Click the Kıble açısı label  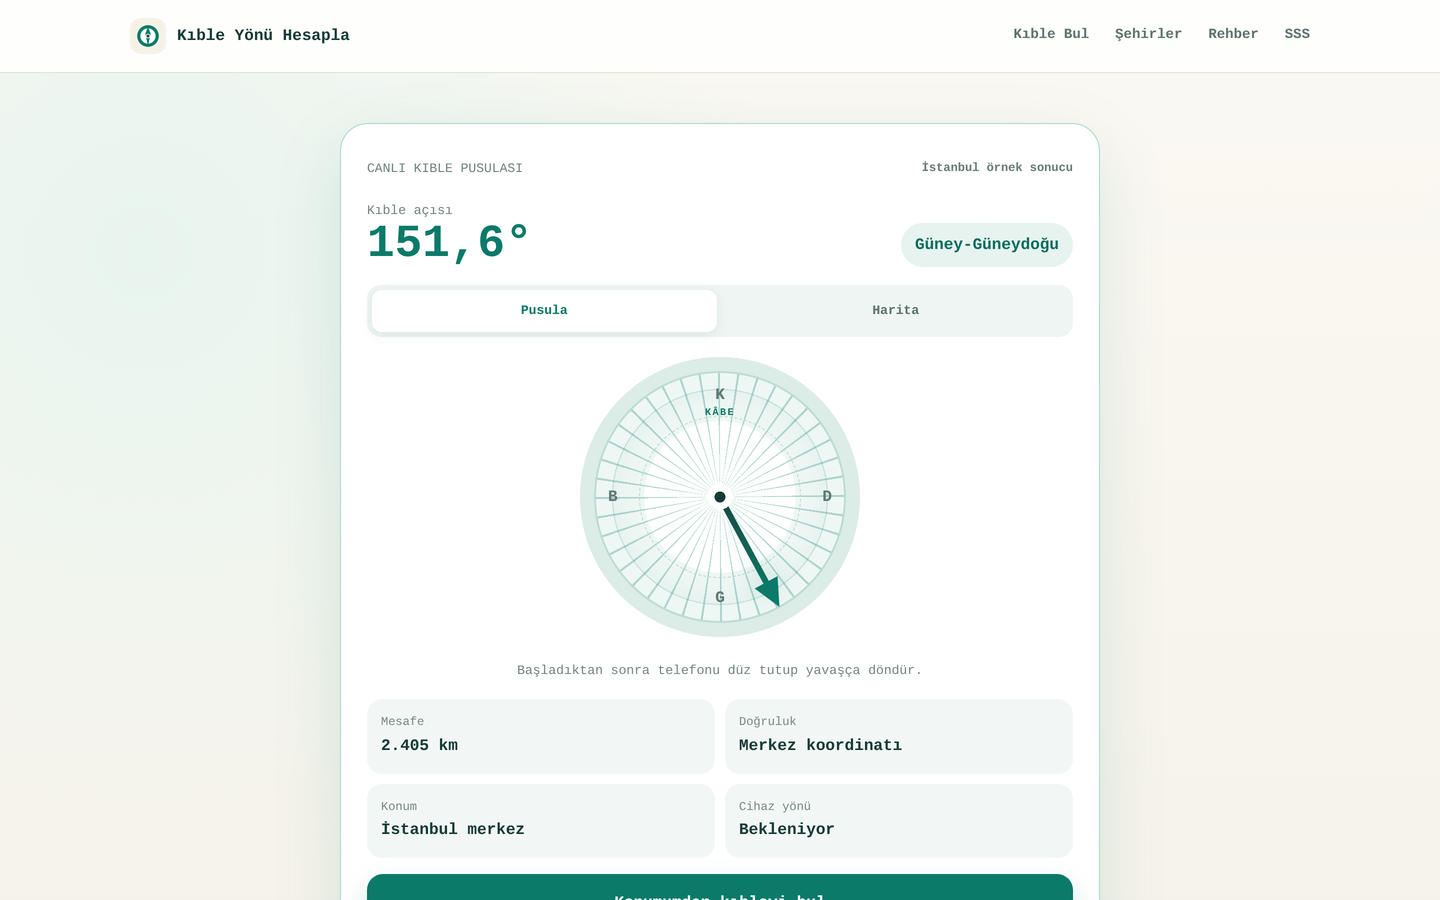(x=410, y=210)
